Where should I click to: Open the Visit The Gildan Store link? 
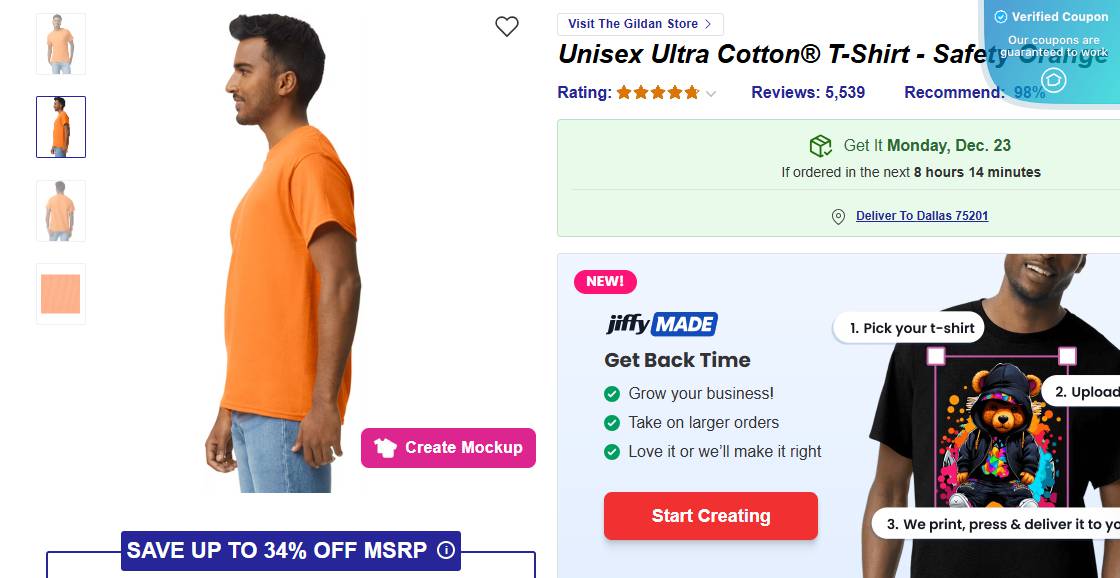pos(640,24)
